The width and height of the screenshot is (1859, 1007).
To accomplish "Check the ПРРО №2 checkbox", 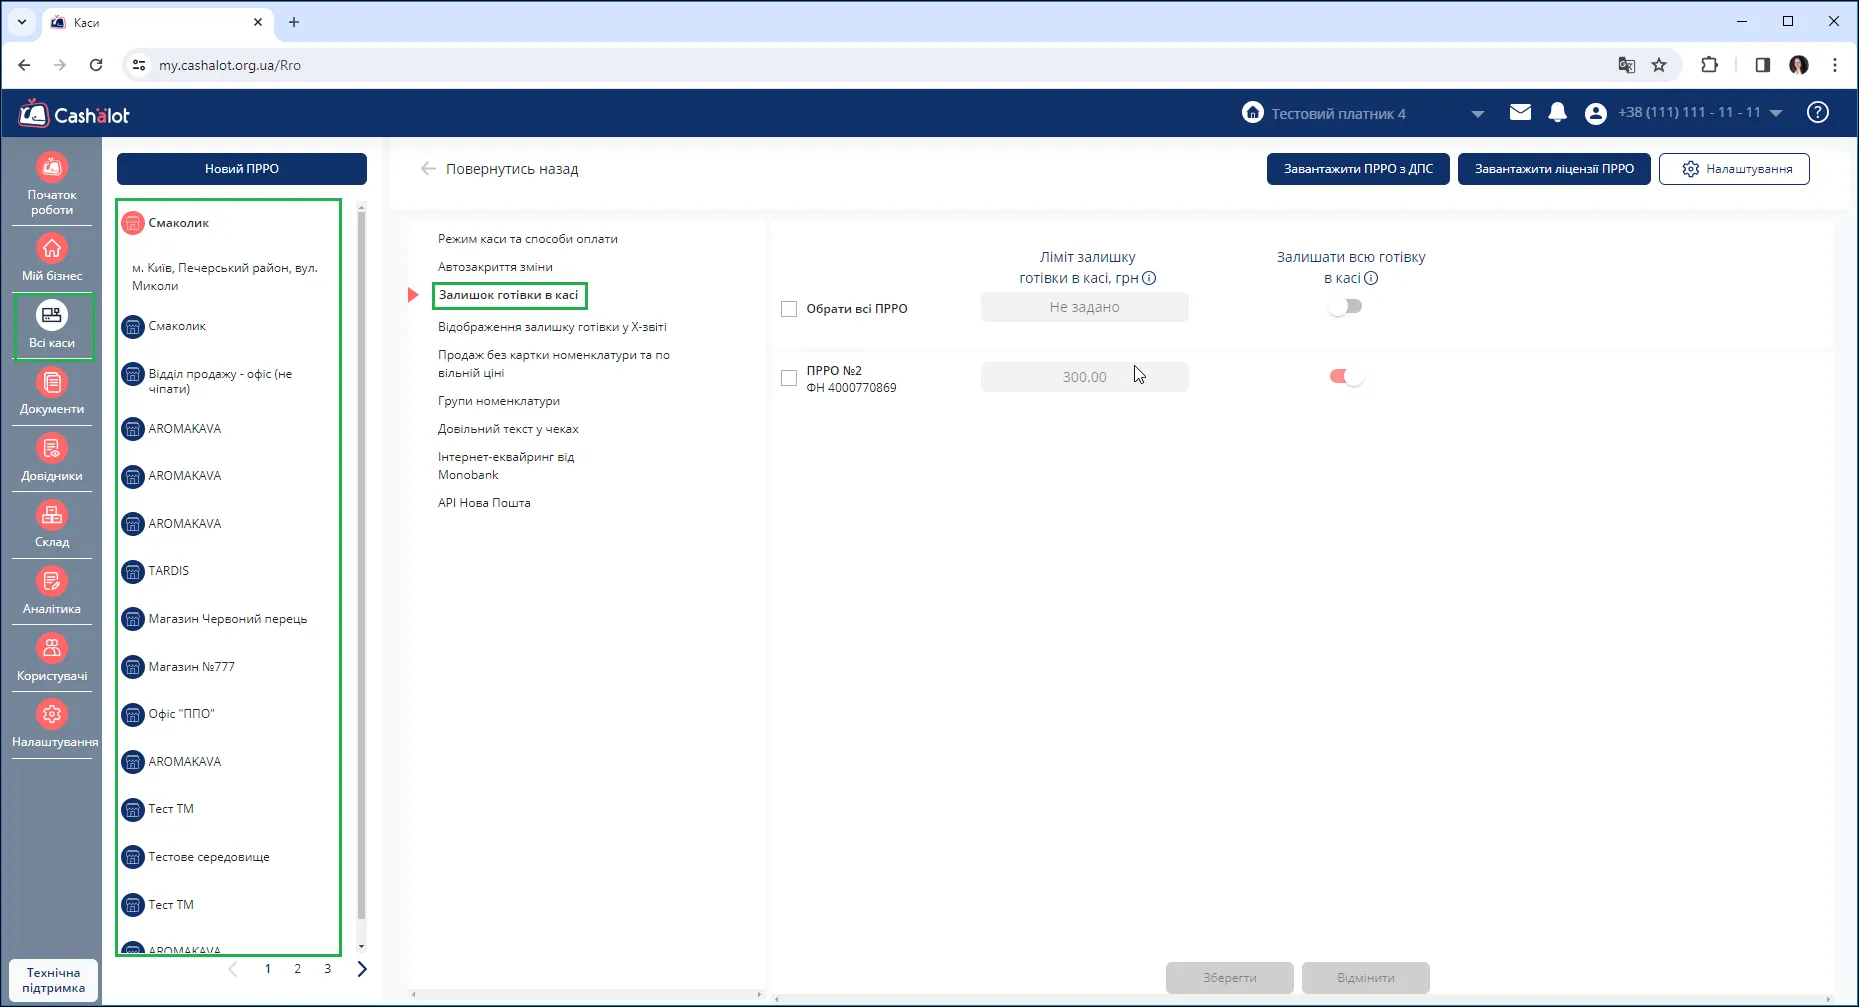I will click(789, 378).
